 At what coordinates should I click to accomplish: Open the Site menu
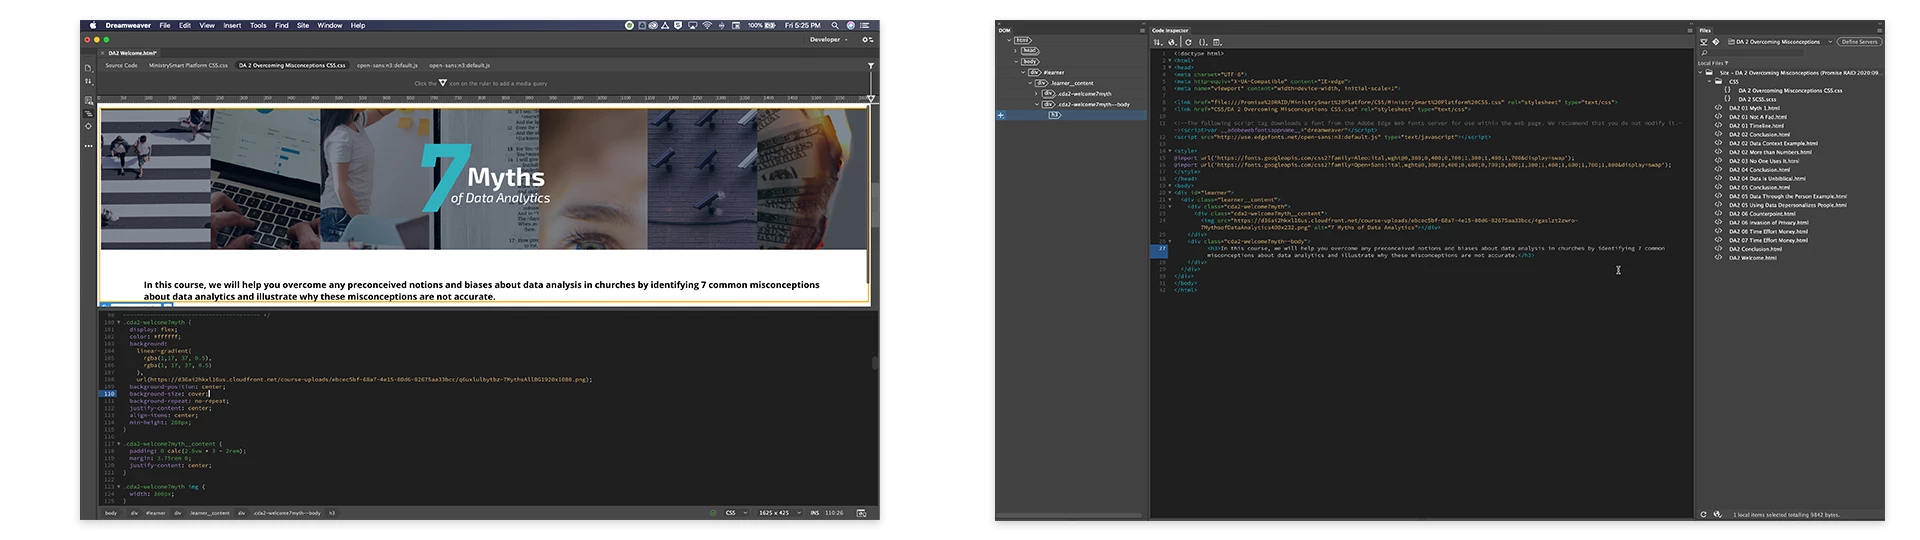point(303,25)
